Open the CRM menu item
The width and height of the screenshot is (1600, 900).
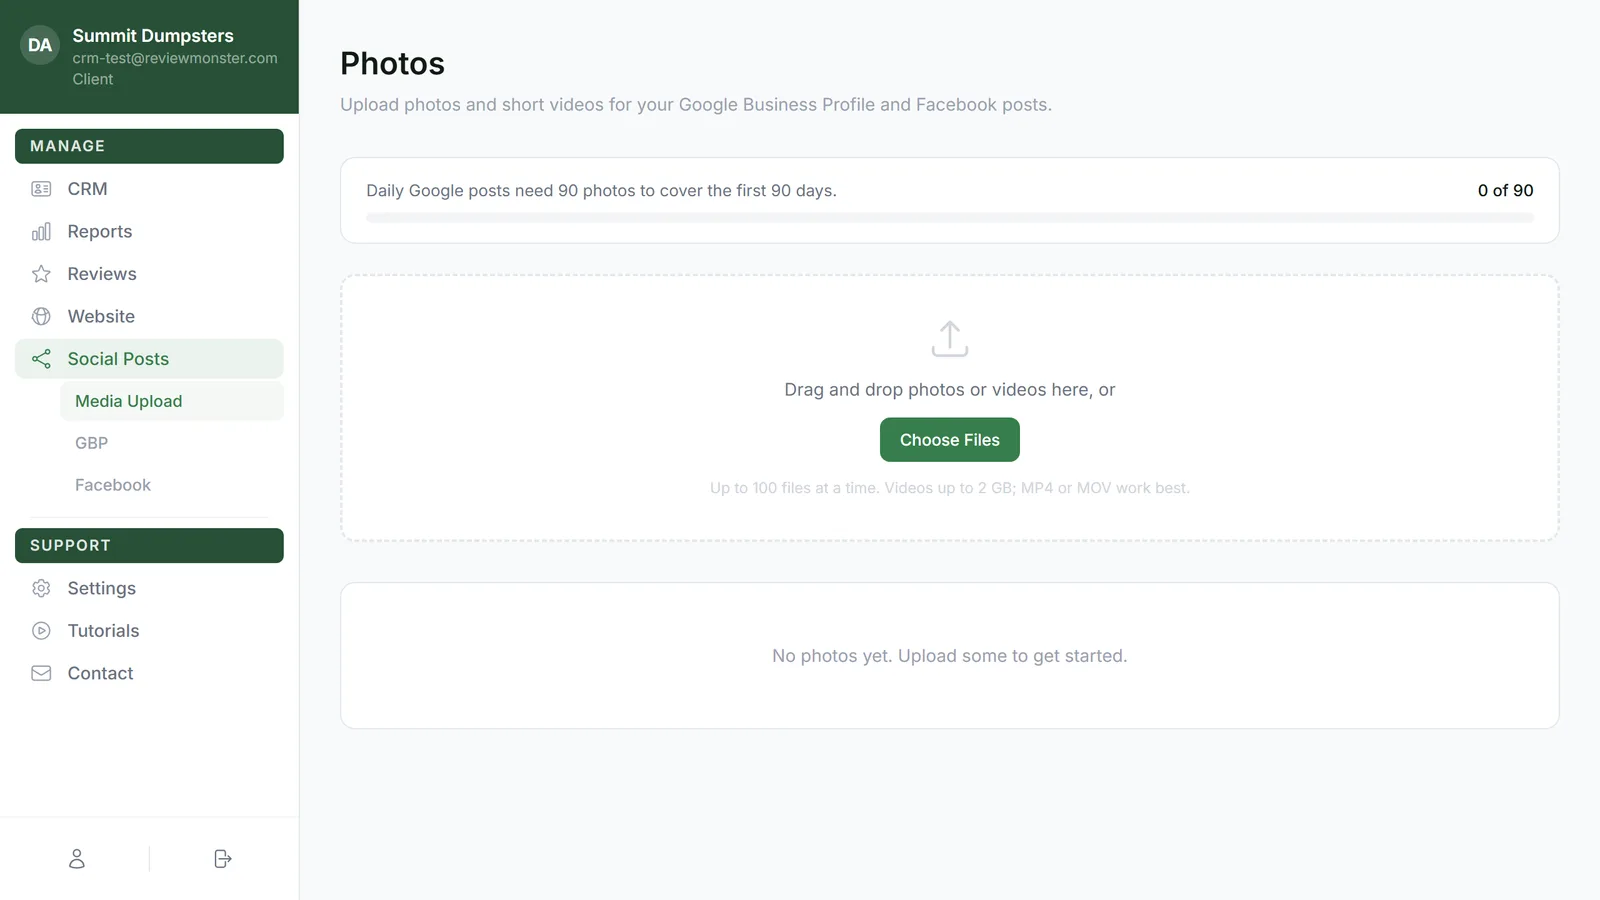tap(149, 189)
